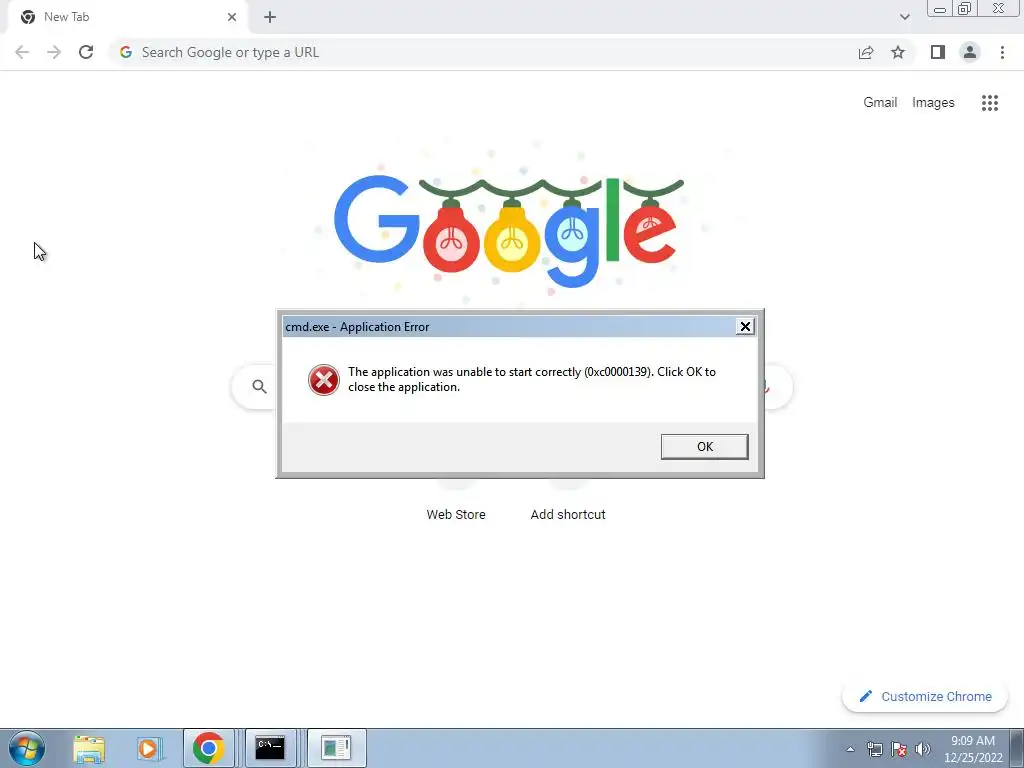The image size is (1024, 768).
Task: Open the Action Center flag icon
Action: pos(899,749)
